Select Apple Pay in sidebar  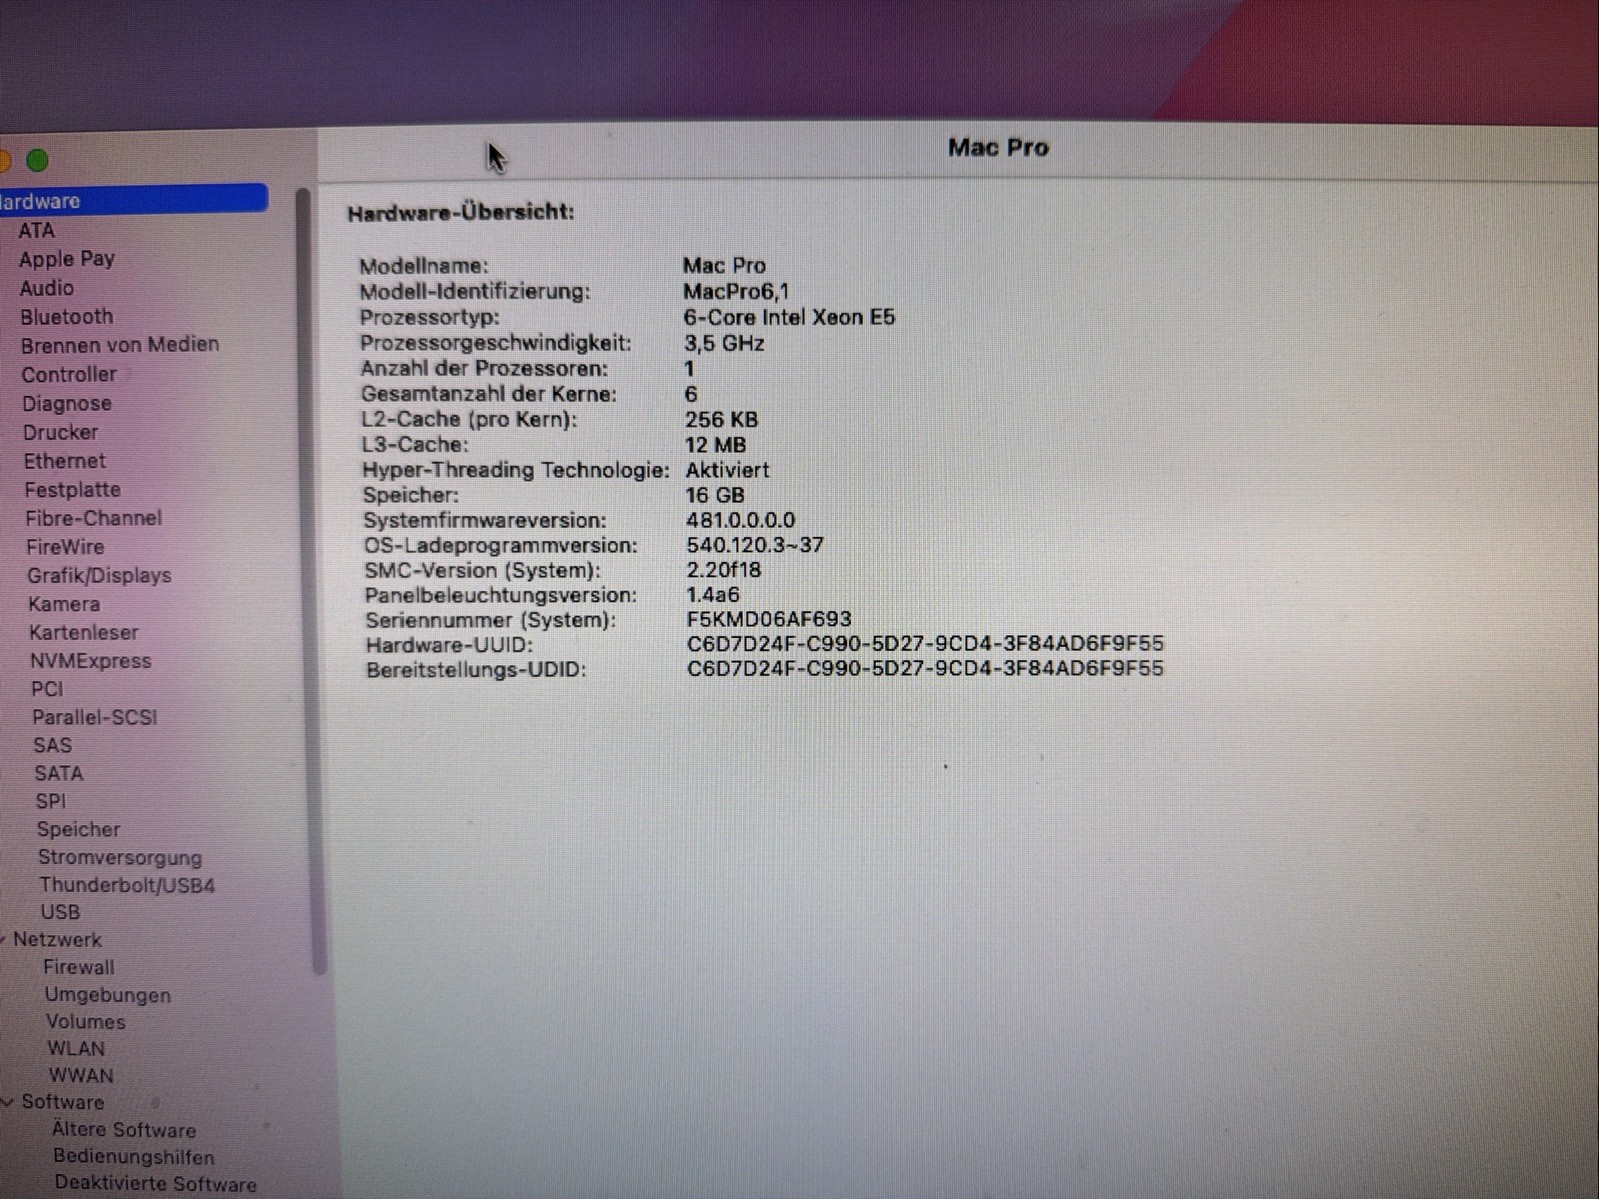67,259
